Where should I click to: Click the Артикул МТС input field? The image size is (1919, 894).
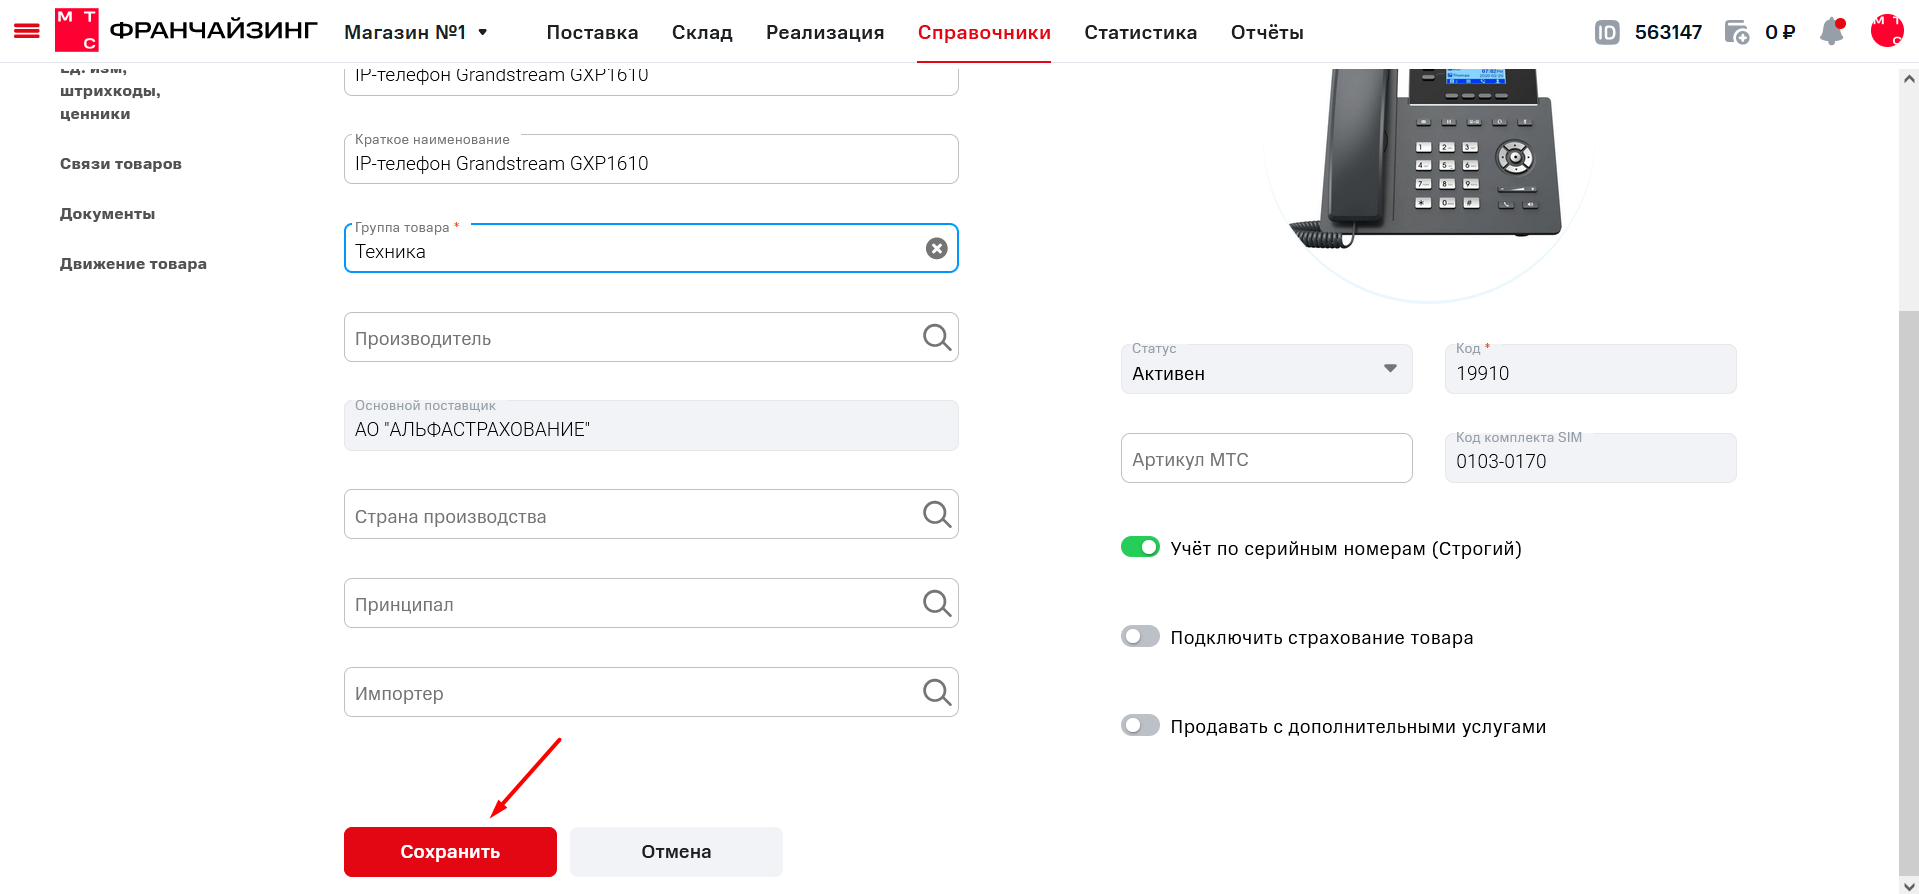[x=1266, y=458]
